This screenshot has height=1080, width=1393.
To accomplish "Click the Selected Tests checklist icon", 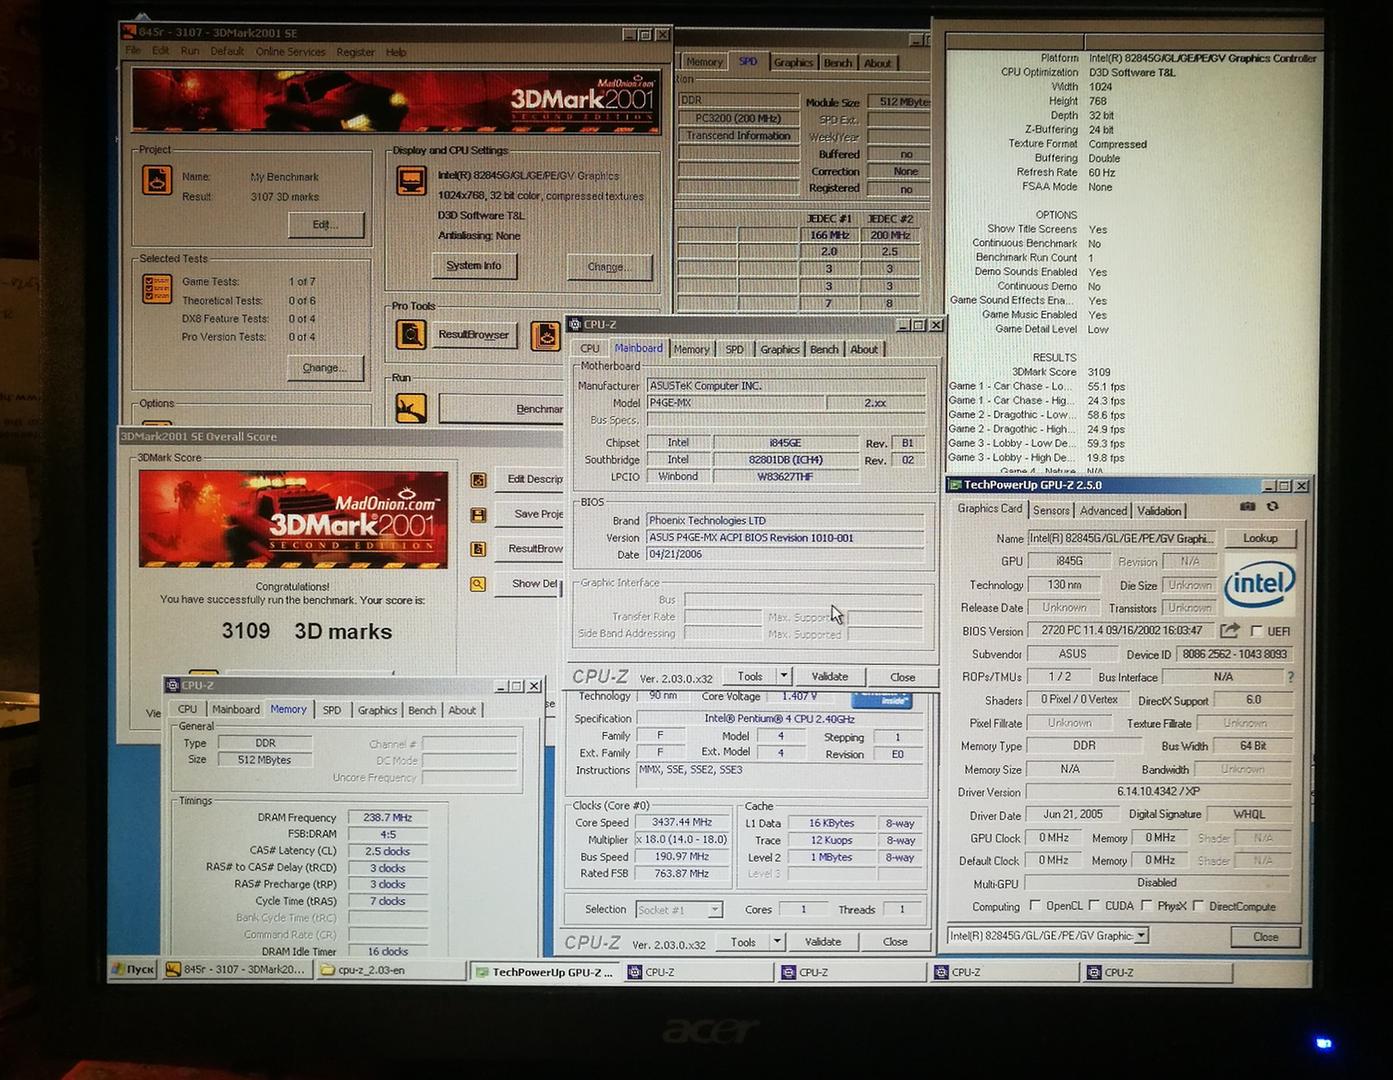I will (x=157, y=289).
